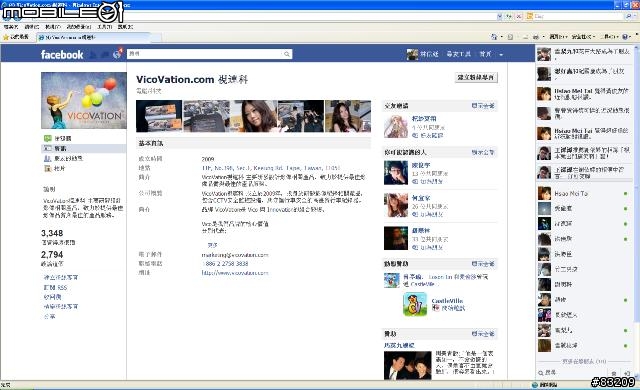Click the VicoVation page profile picture
640x390 pixels.
[84, 100]
